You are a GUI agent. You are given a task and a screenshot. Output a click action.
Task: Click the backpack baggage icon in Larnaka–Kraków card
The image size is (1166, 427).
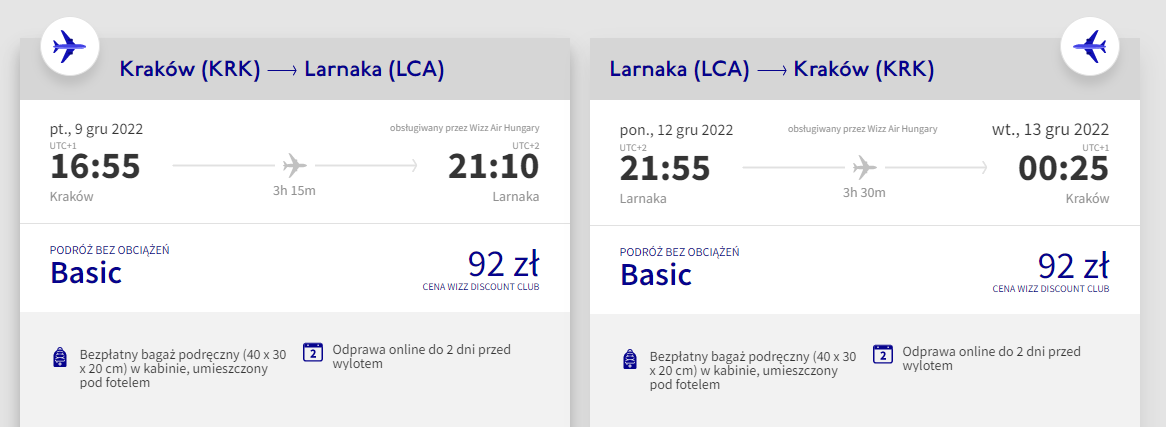[x=631, y=359]
